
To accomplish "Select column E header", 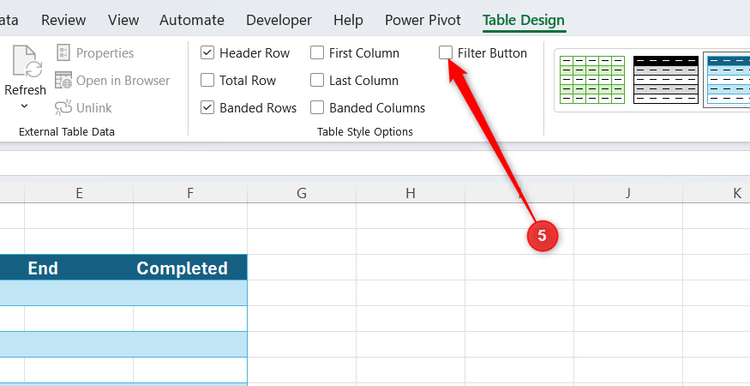I will click(x=79, y=193).
